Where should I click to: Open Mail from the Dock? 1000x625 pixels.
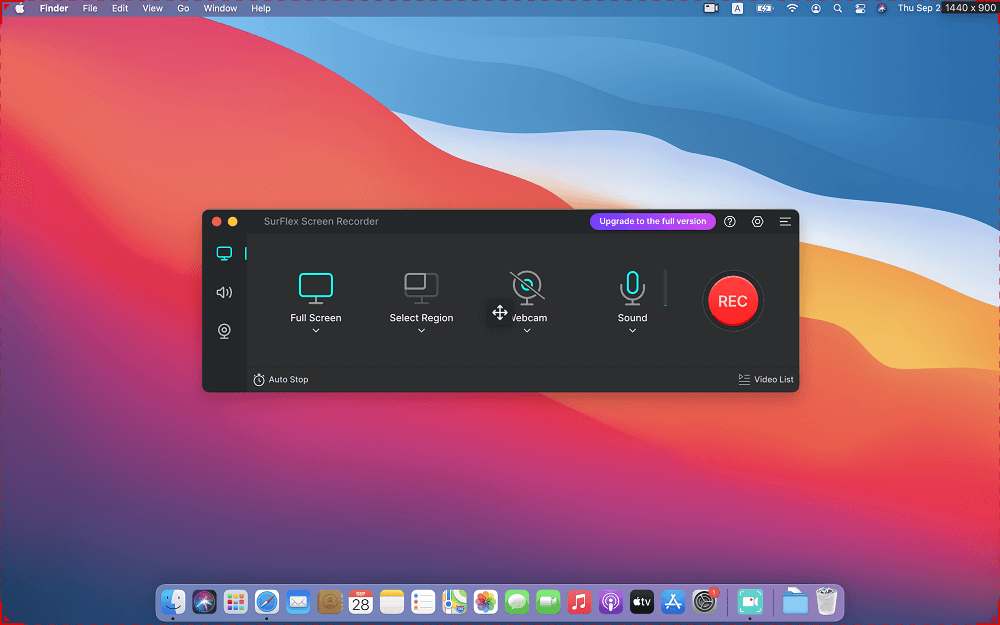[x=298, y=601]
